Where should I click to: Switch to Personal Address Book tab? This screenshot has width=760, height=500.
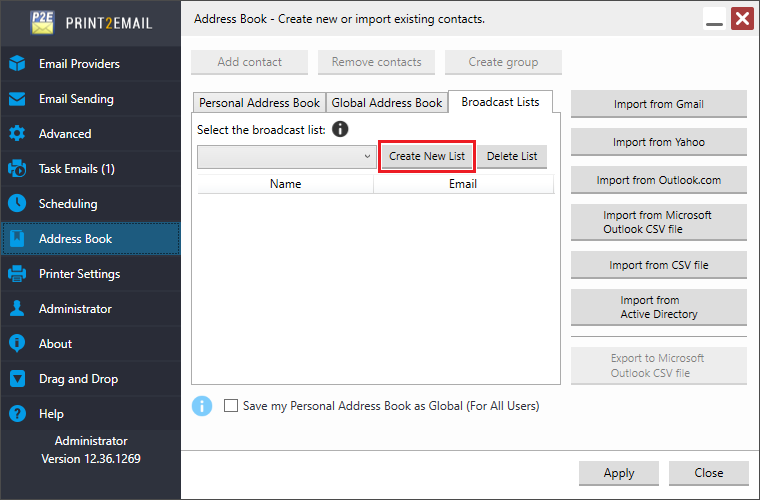click(259, 103)
